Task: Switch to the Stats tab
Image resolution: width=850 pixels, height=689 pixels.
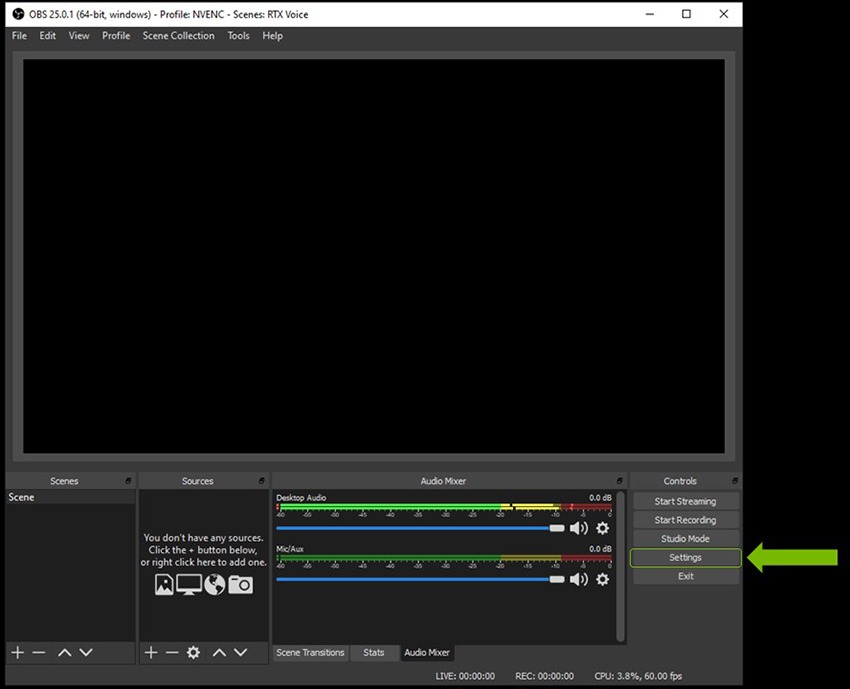Action: tap(373, 652)
